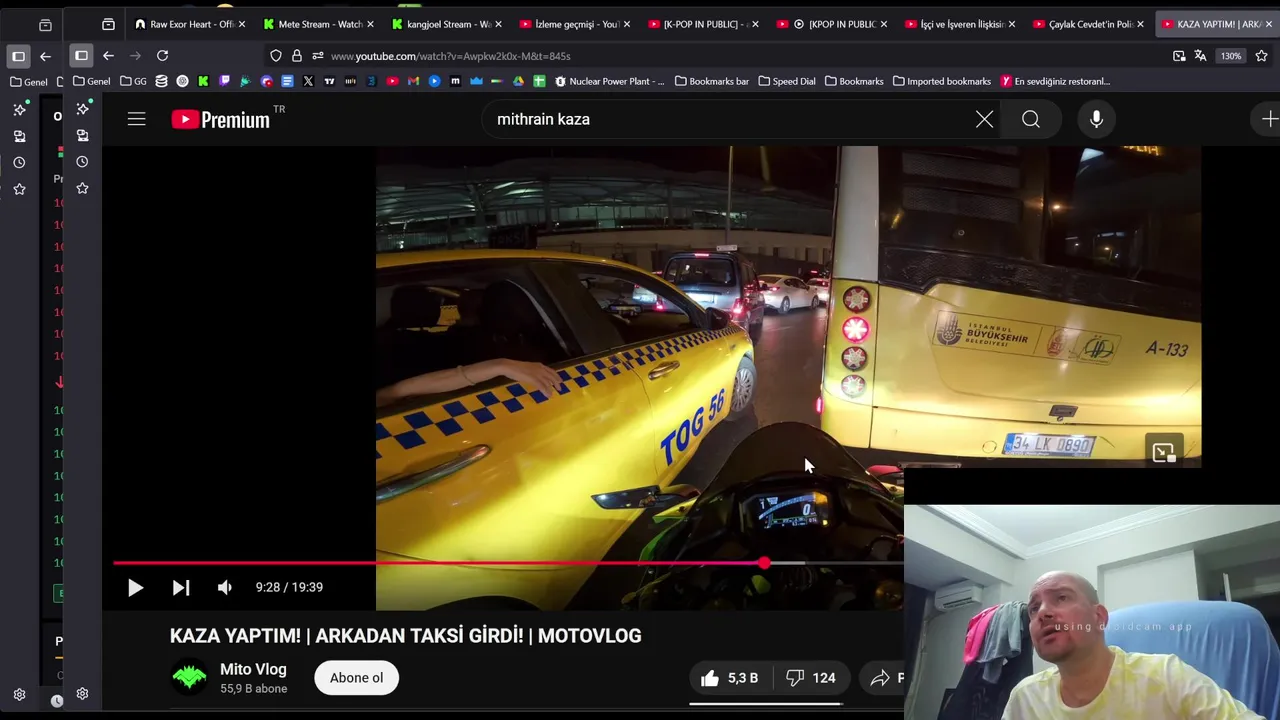The height and width of the screenshot is (720, 1280).
Task: Open the Twitch bookmark icon
Action: click(224, 81)
